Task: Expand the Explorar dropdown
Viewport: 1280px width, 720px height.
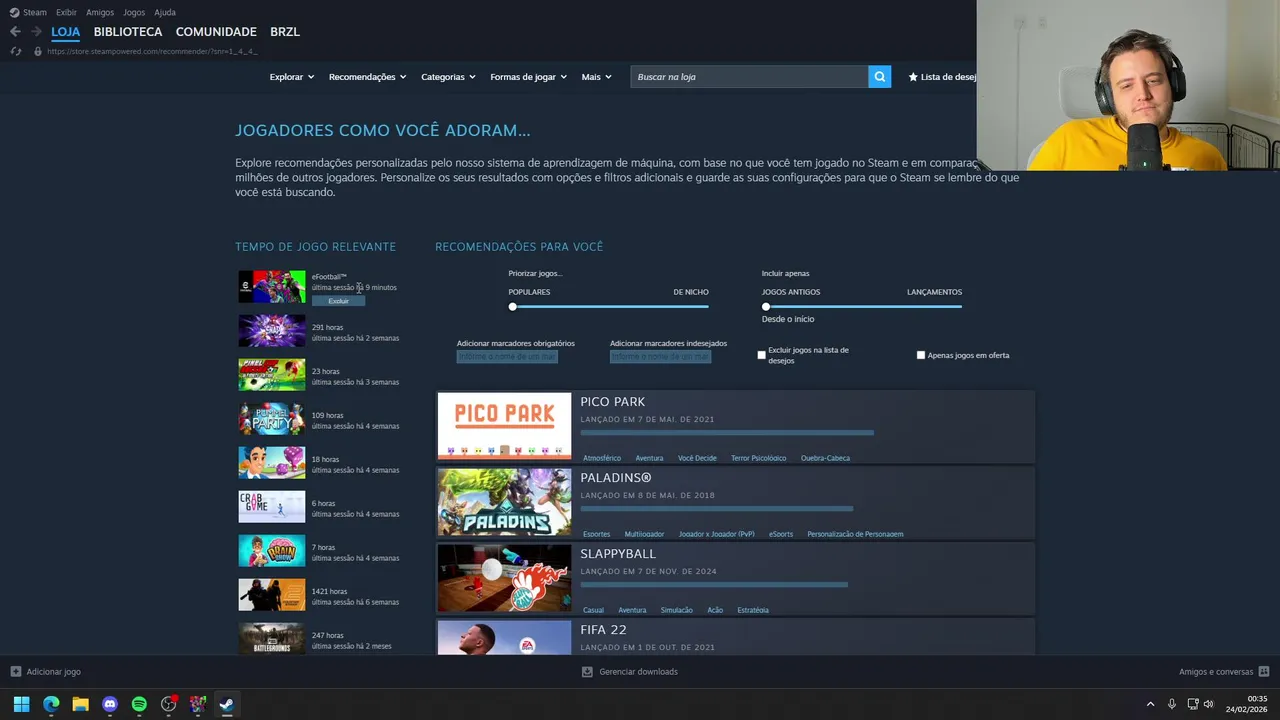Action: click(292, 77)
